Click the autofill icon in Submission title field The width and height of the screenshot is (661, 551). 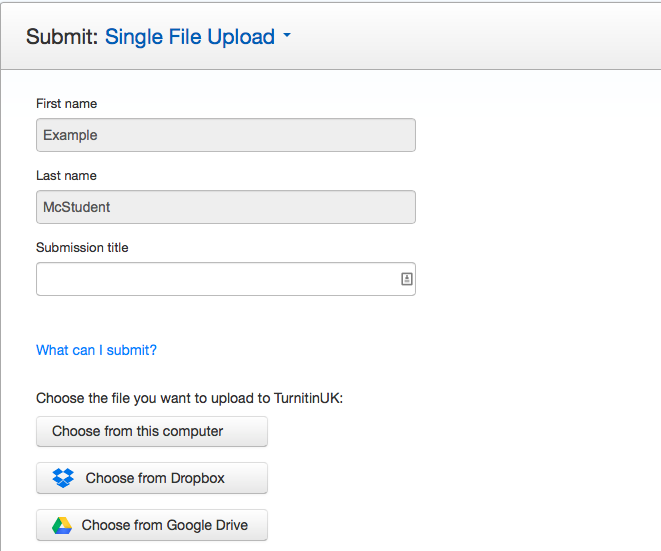click(406, 279)
